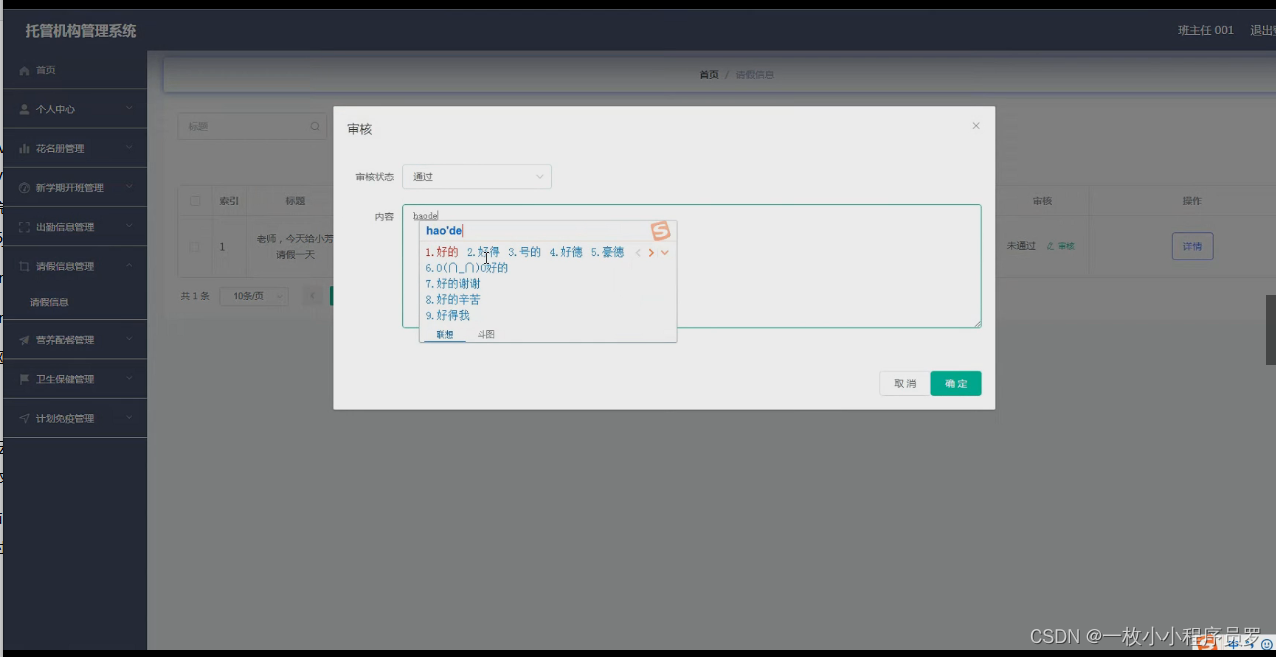Screen dimensions: 1276x657
Task: Select the 请假信息 submenu item
Action: coord(74,302)
